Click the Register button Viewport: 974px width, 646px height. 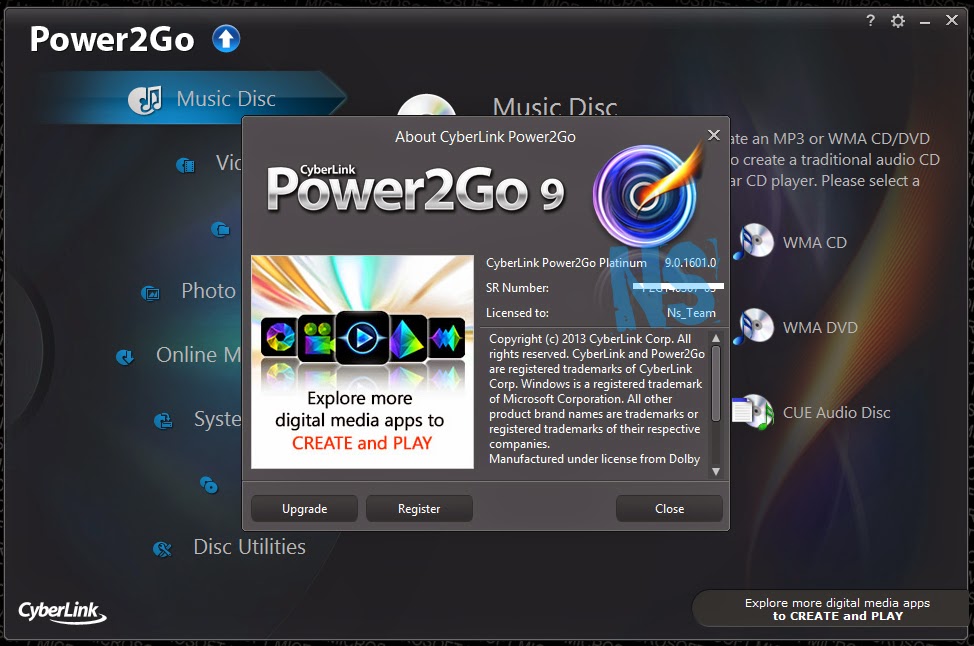(x=419, y=508)
